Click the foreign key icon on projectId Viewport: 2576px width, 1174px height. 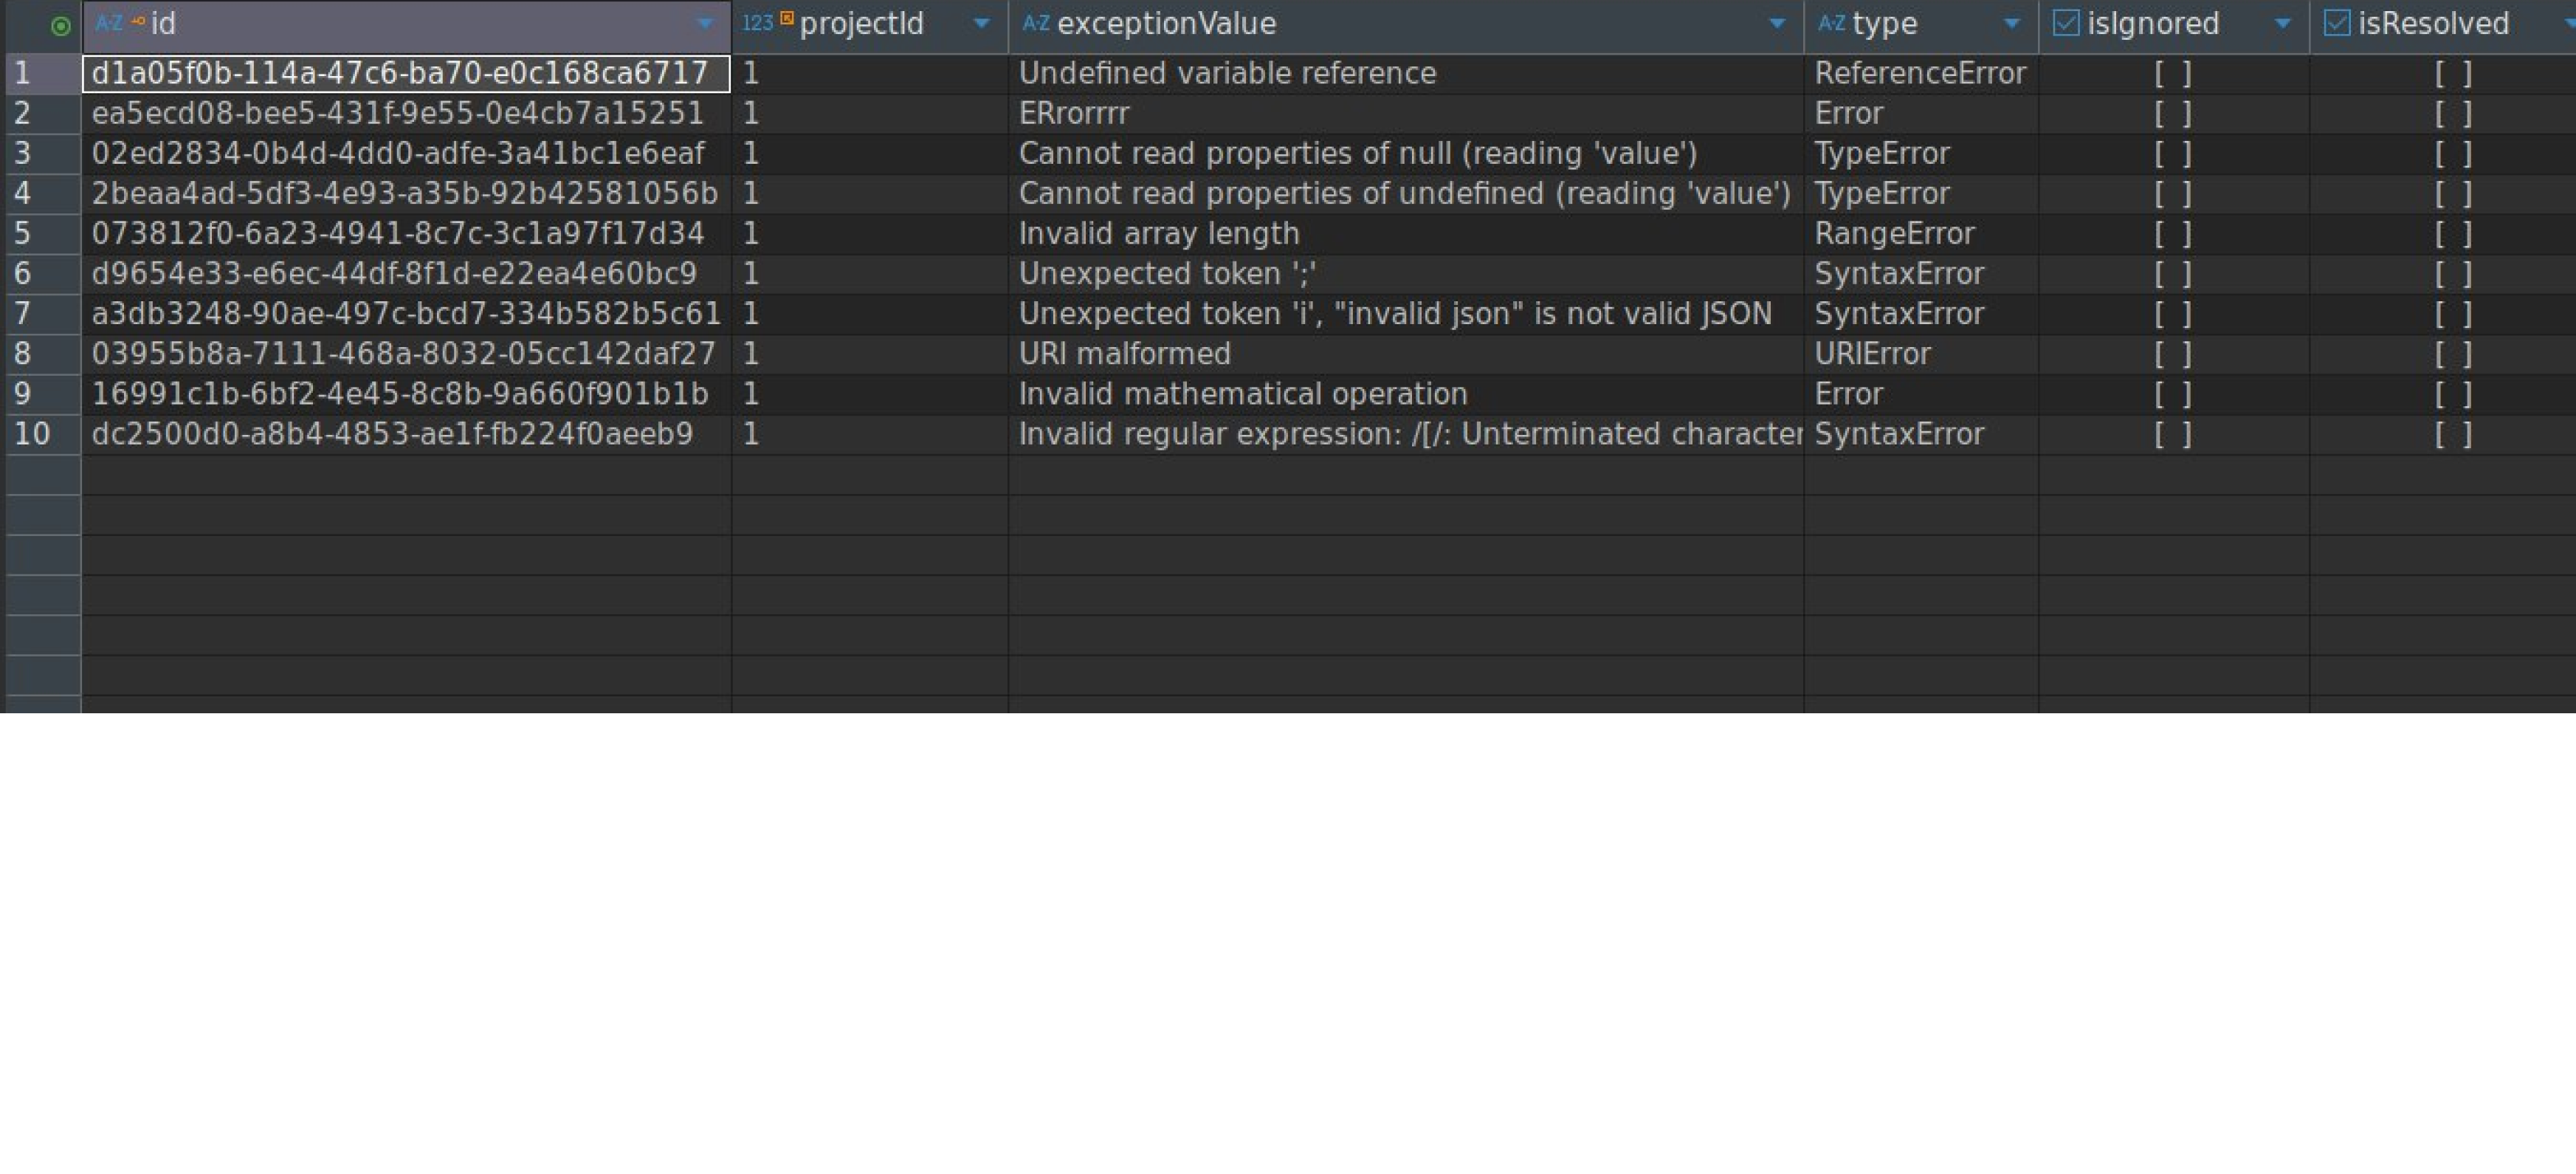(787, 18)
